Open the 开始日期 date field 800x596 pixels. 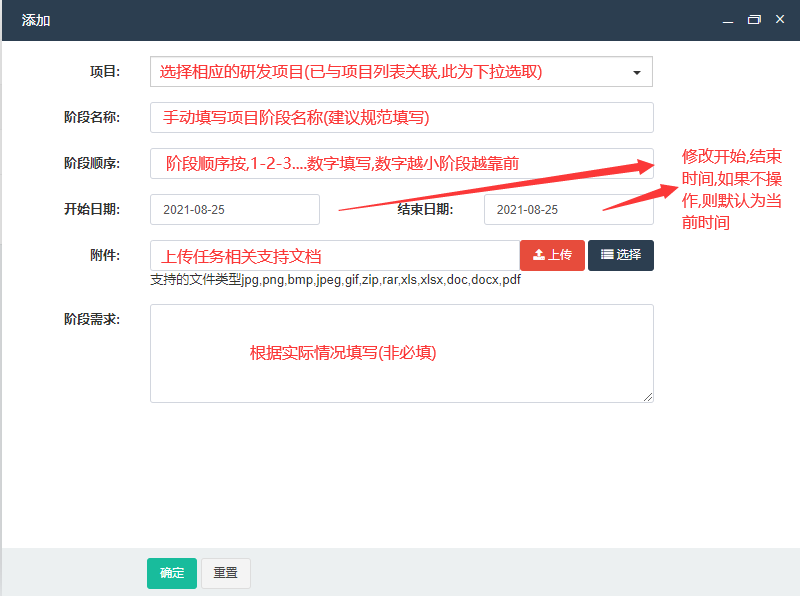pyautogui.click(x=235, y=210)
